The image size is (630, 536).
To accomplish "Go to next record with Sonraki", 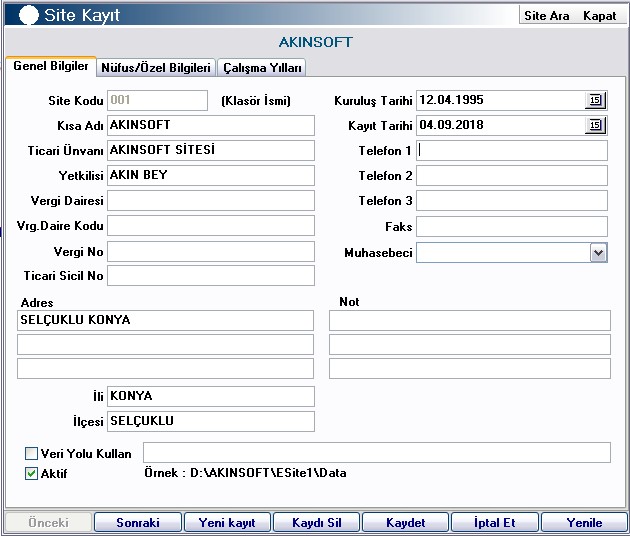I will click(x=138, y=522).
